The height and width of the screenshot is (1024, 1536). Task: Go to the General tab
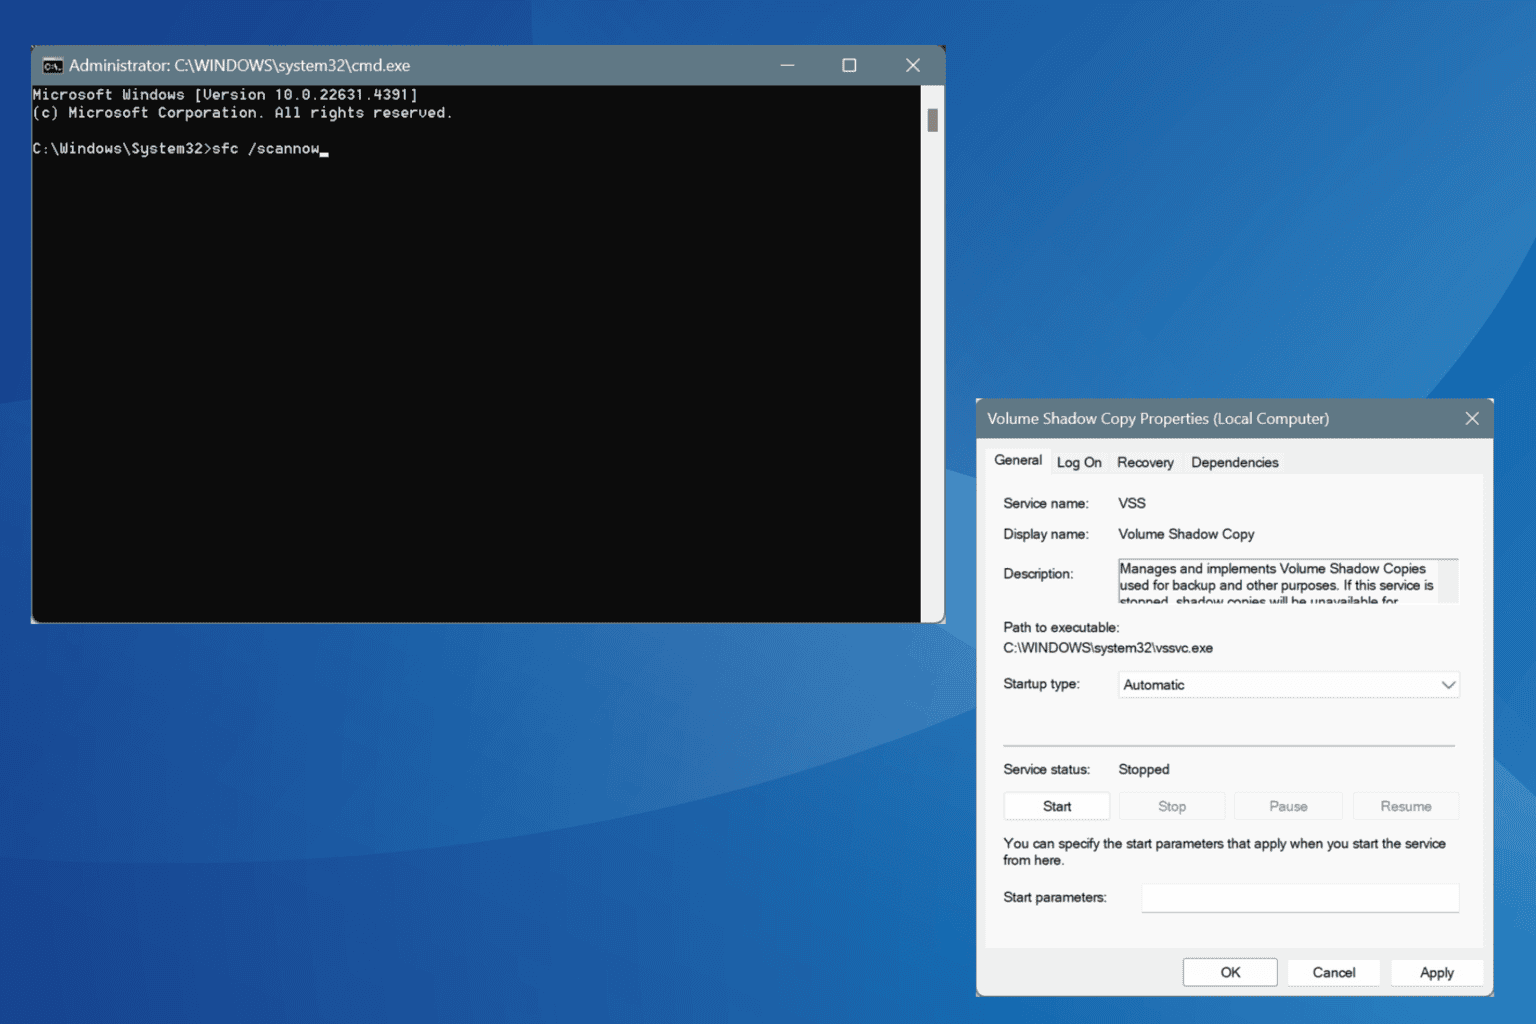pos(1017,460)
